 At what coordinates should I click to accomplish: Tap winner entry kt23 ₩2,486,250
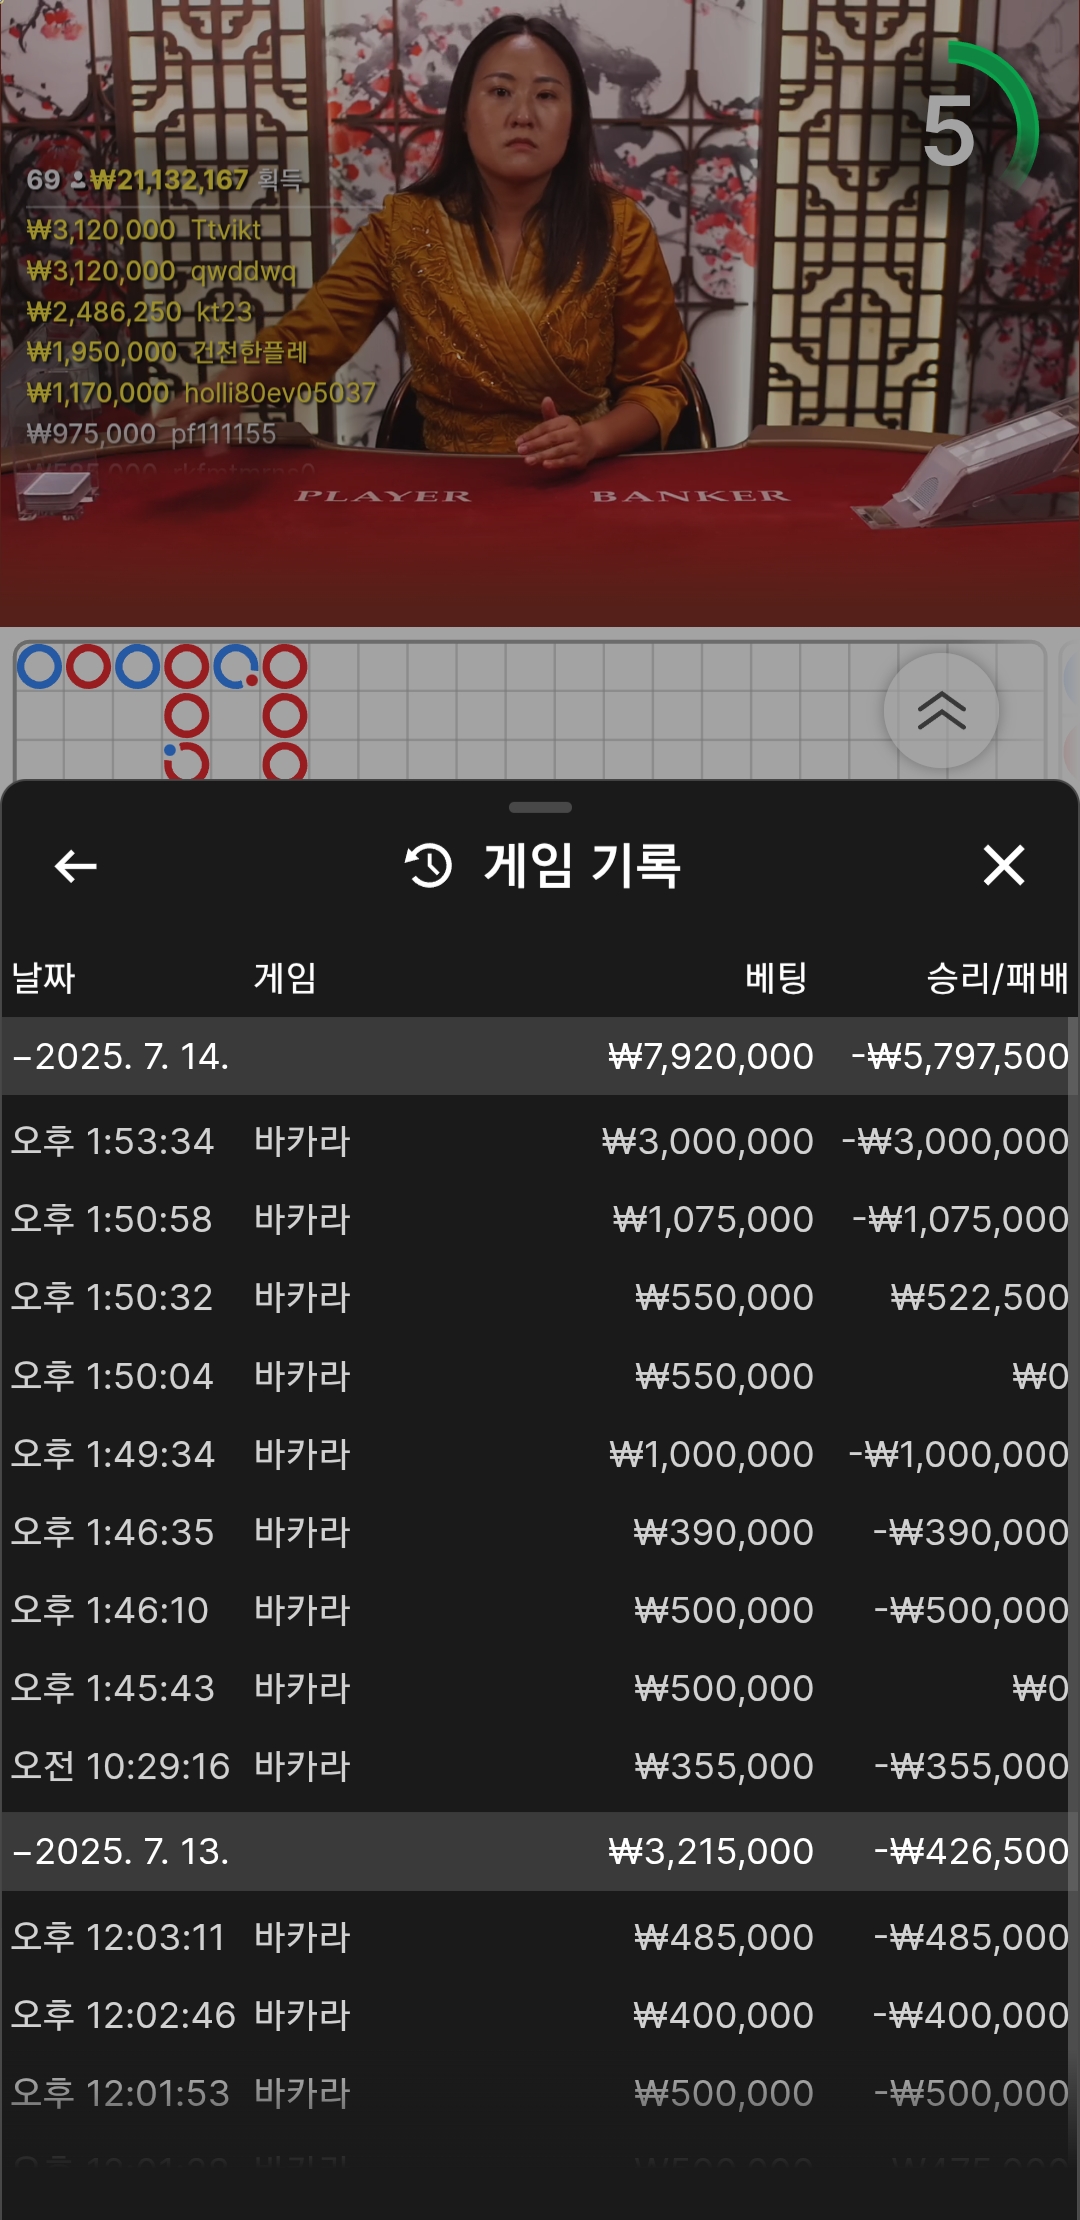coord(139,312)
